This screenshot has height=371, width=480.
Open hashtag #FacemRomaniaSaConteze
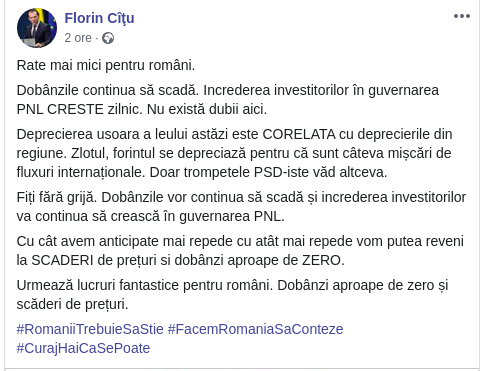[255, 329]
